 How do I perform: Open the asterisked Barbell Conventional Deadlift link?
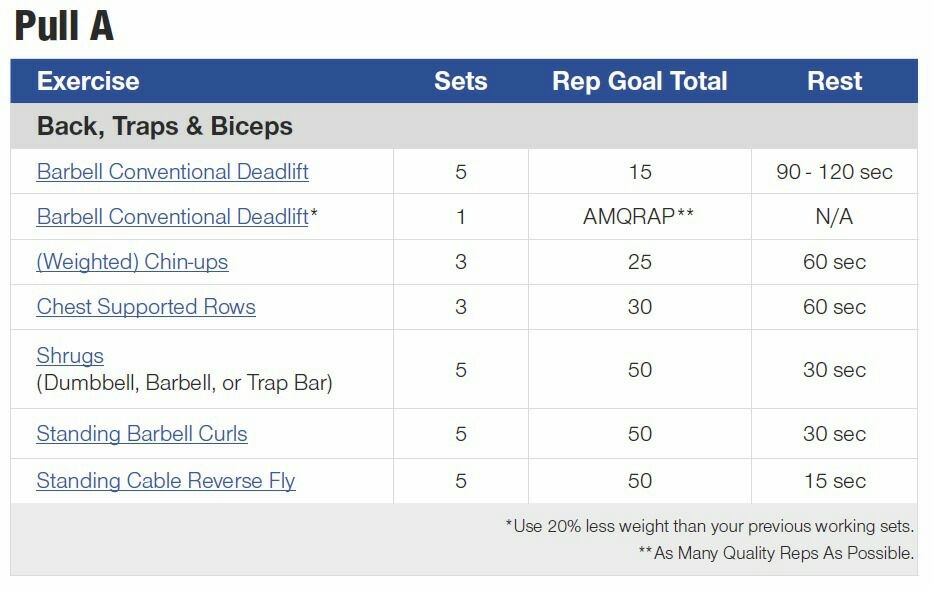(x=173, y=217)
